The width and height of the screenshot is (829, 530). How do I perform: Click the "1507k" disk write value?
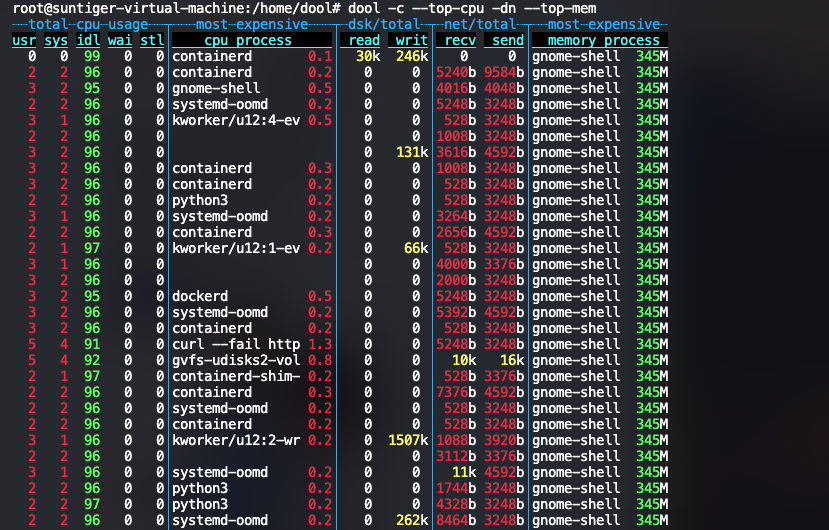pyautogui.click(x=408, y=440)
